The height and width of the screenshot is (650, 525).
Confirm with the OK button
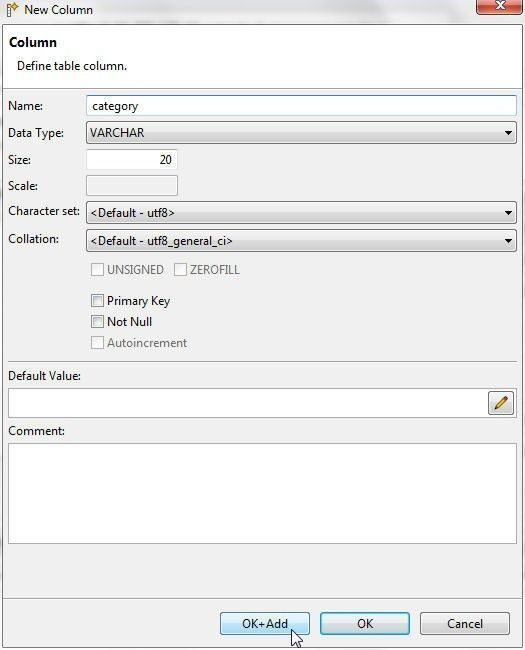pos(365,623)
